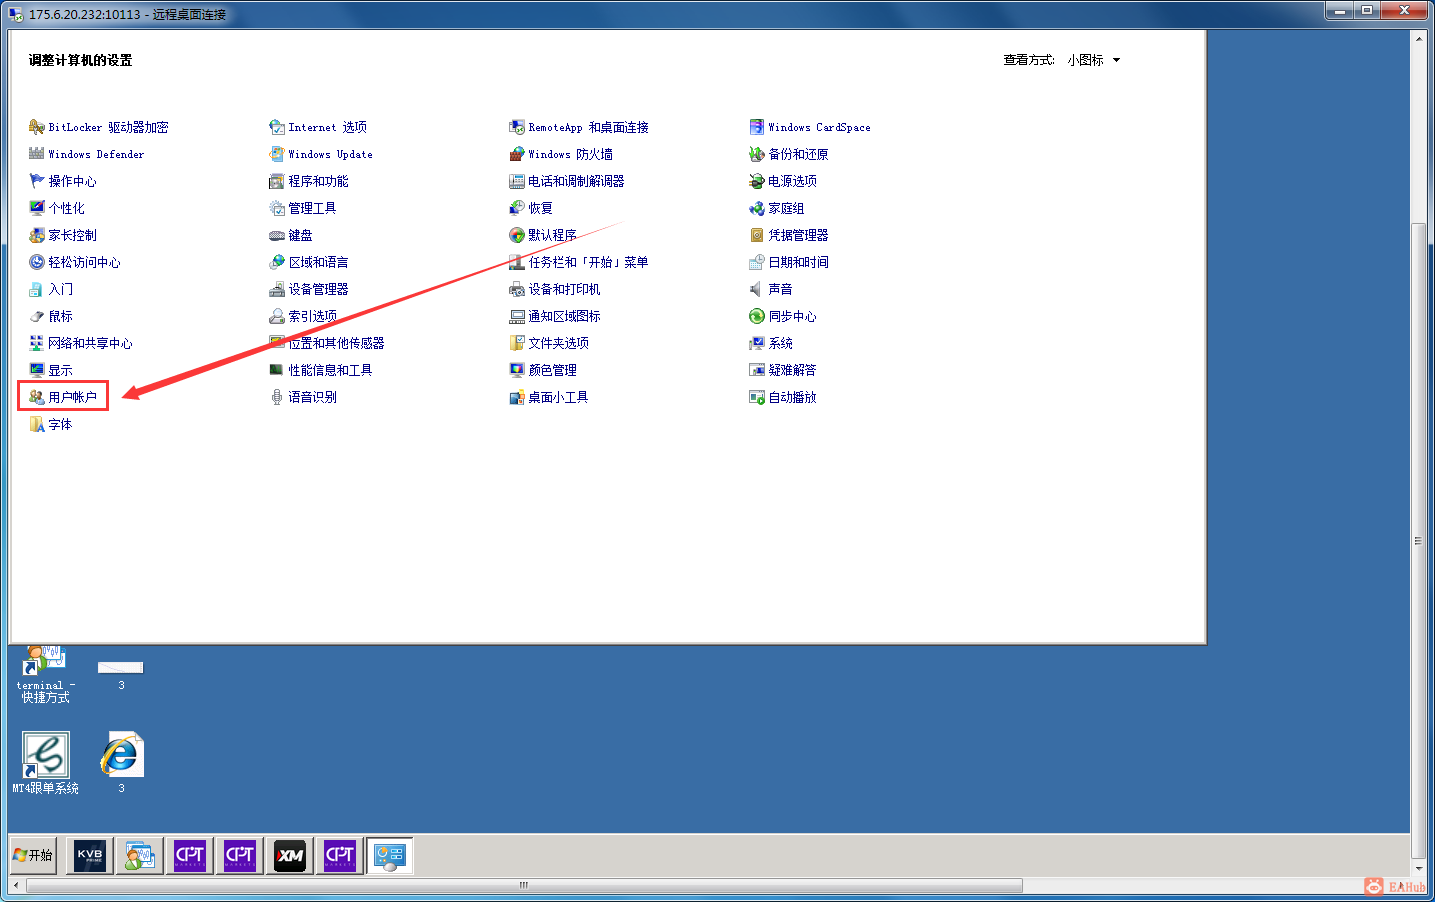The width and height of the screenshot is (1435, 902).
Task: Click the 默认程序 icon
Action: click(x=517, y=235)
